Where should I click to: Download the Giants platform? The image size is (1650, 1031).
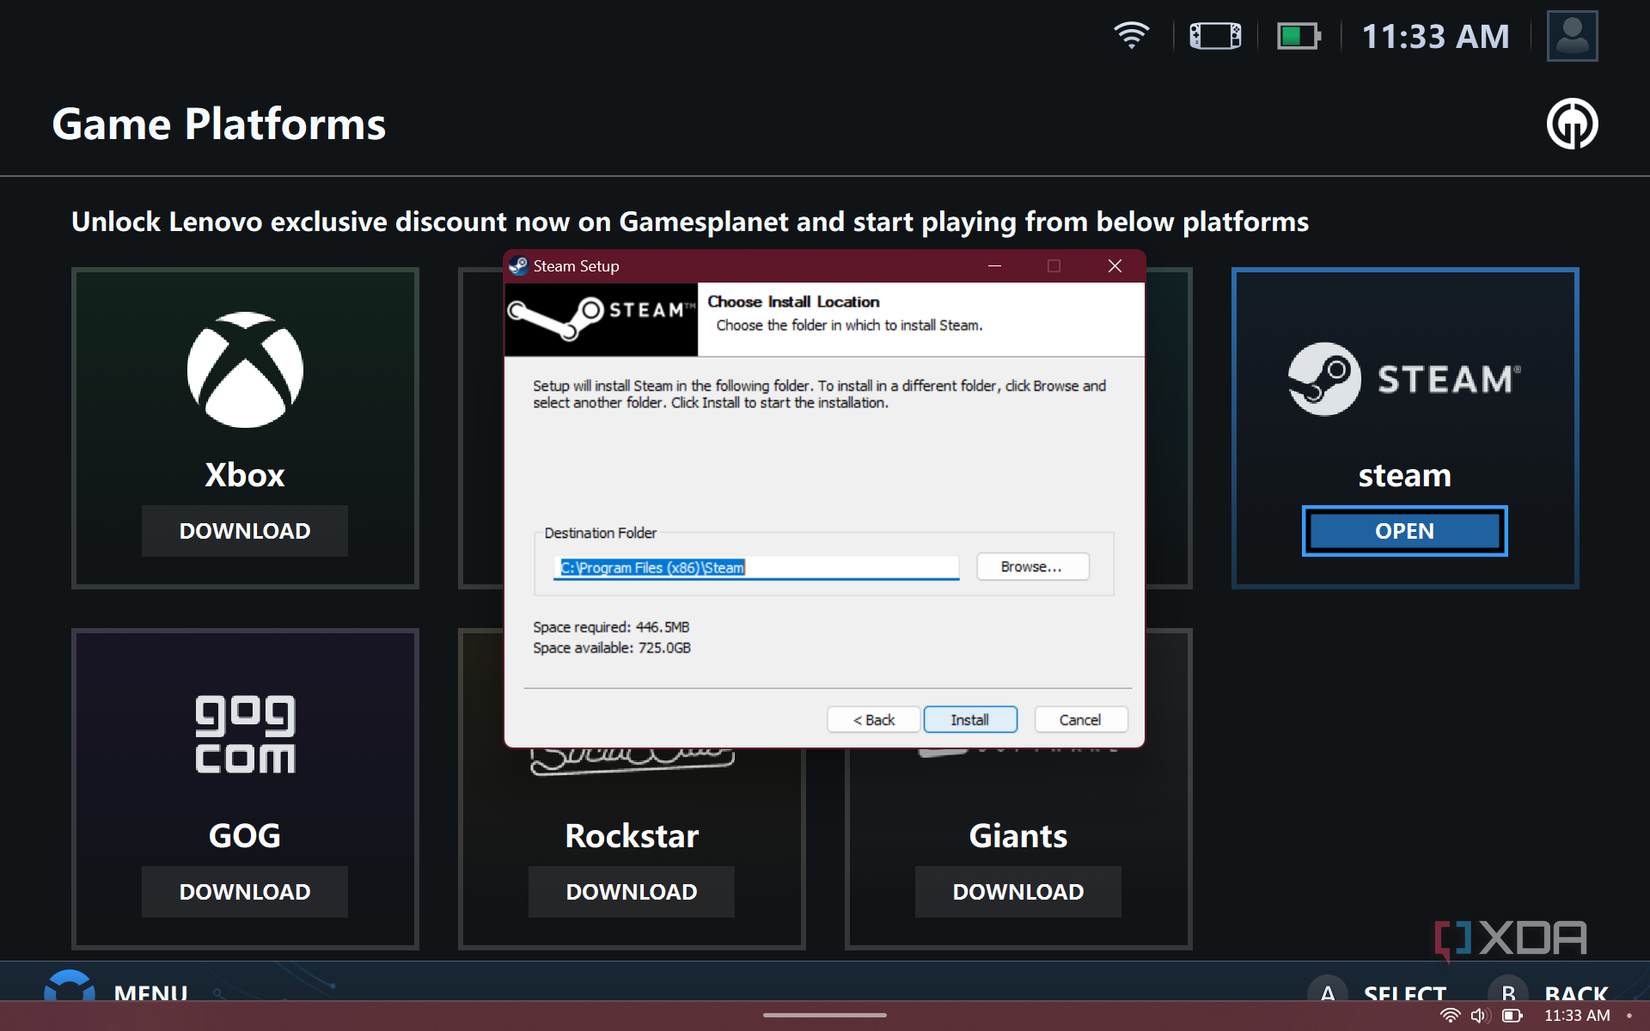1018,892
